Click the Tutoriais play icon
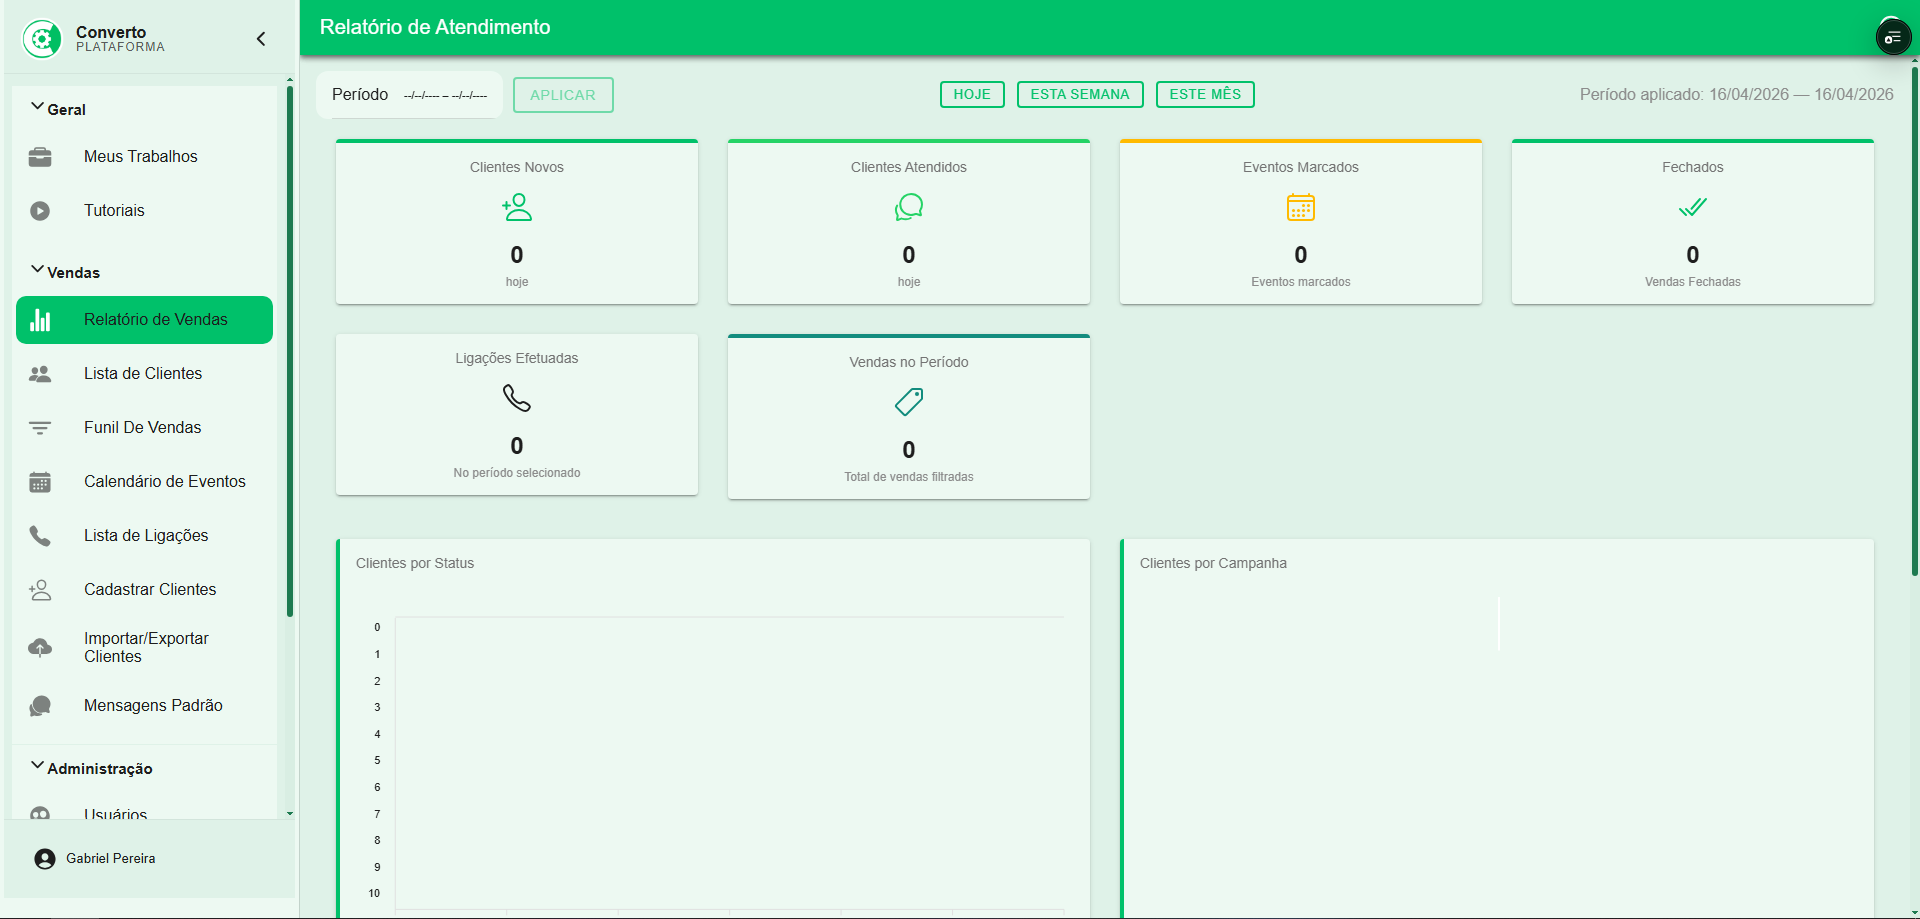This screenshot has width=1920, height=919. pos(40,211)
